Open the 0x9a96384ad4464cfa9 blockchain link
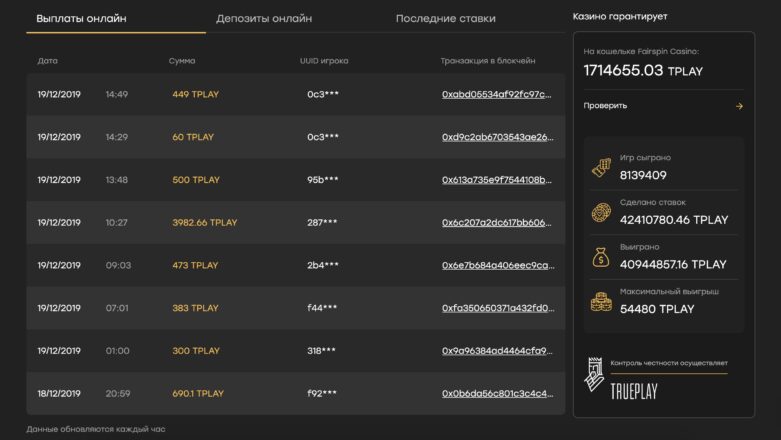This screenshot has height=440, width=781. (x=496, y=351)
